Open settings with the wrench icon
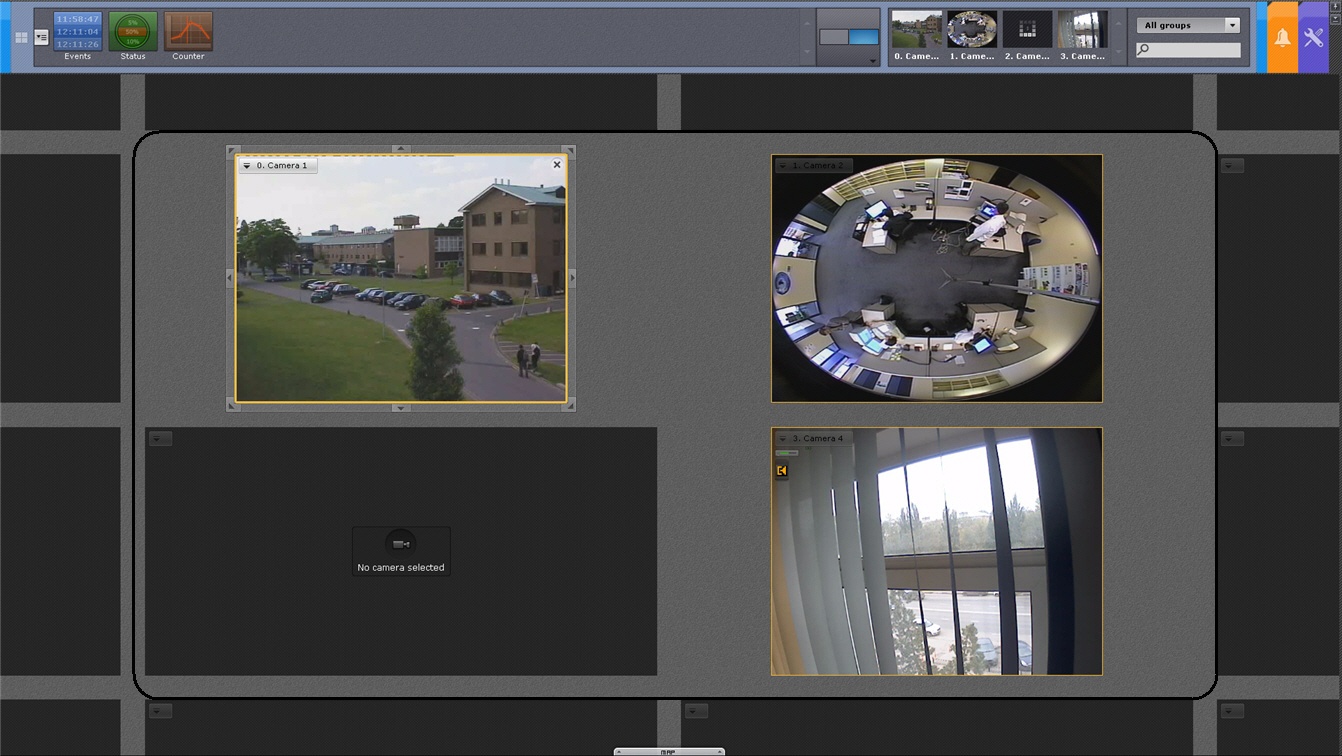 tap(1314, 38)
